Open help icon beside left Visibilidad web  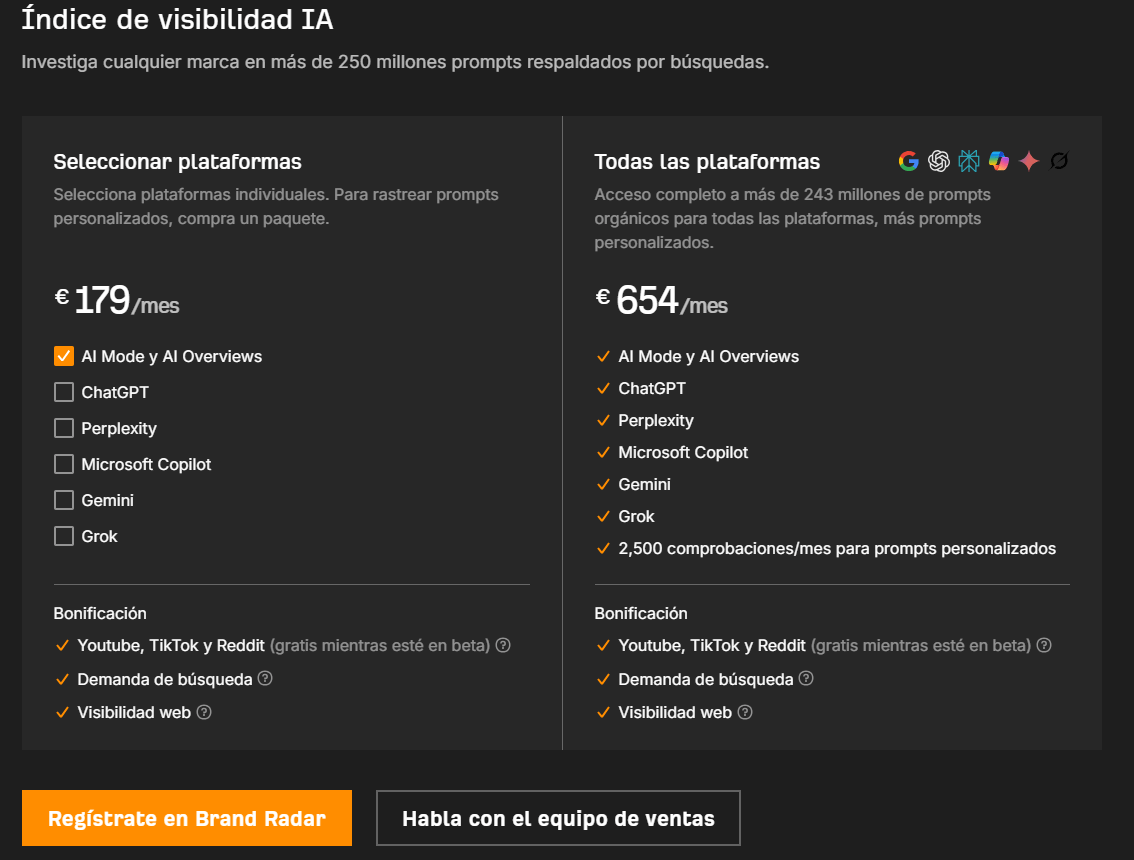point(204,712)
